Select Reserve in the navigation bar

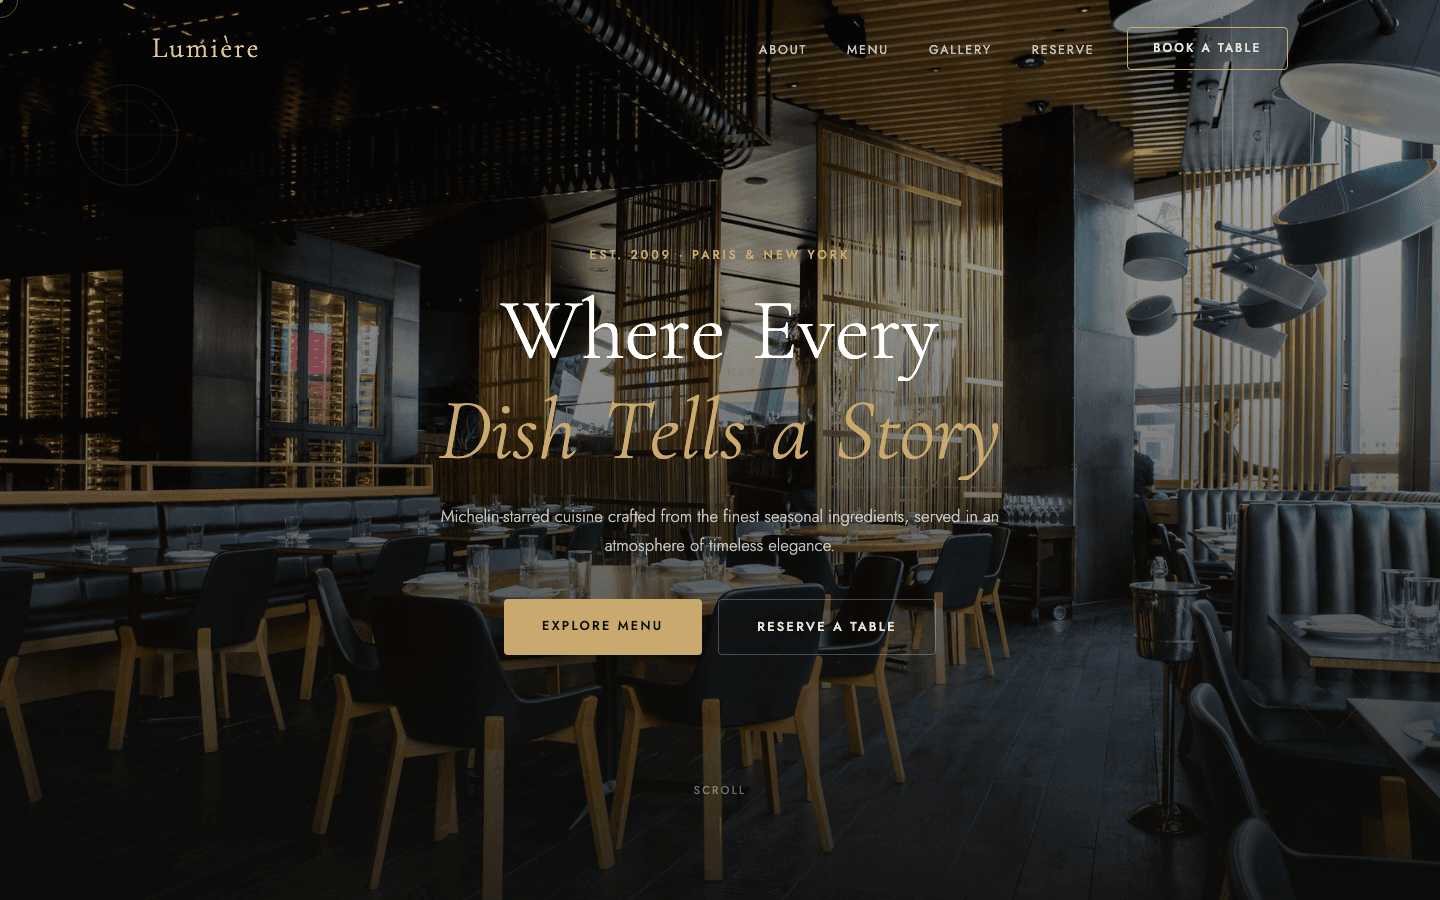tap(1062, 49)
